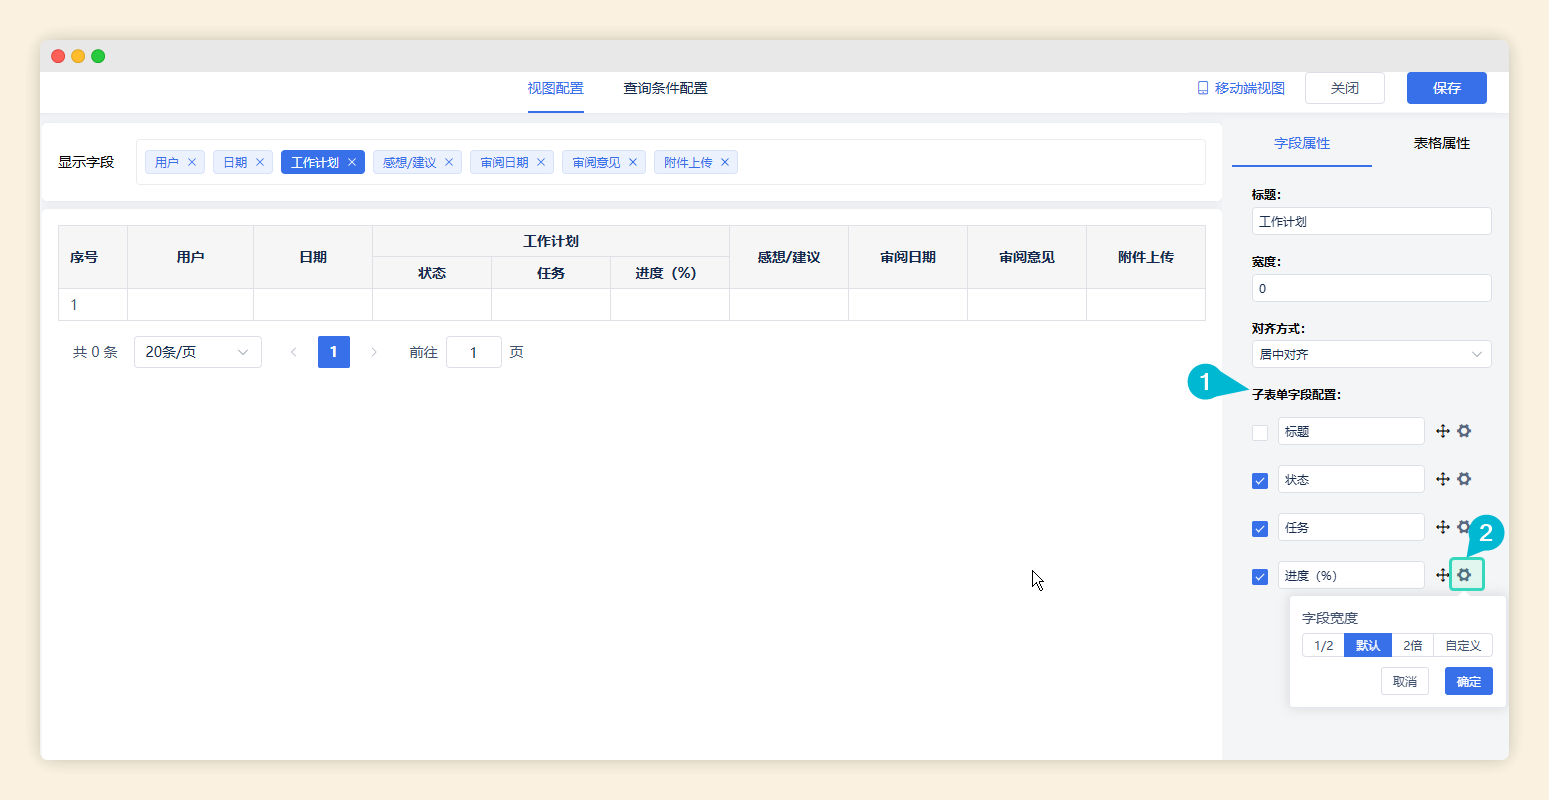Uncheck the 状态 subfield checkbox
Image resolution: width=1549 pixels, height=800 pixels.
point(1259,480)
